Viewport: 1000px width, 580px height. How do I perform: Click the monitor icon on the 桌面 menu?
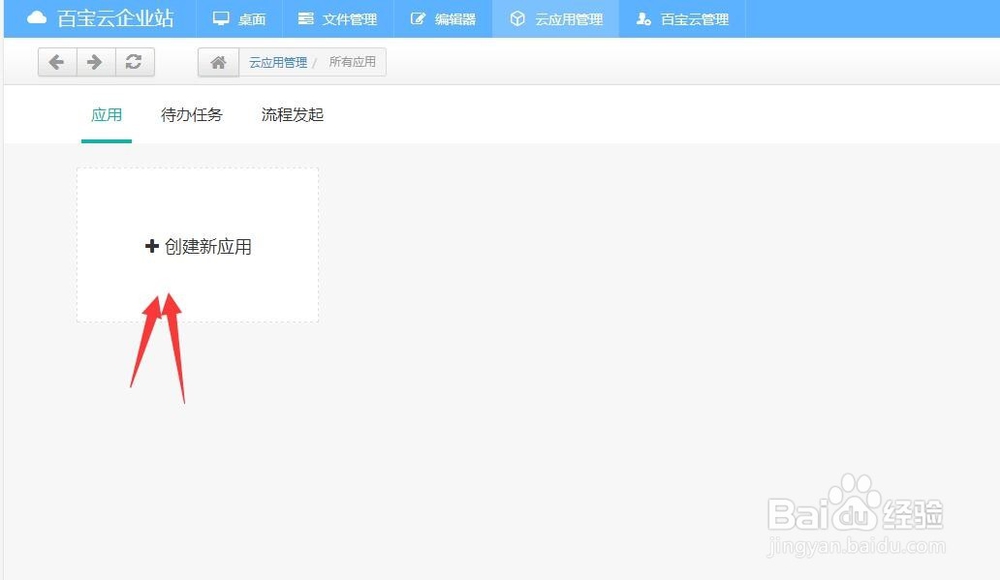coord(219,17)
